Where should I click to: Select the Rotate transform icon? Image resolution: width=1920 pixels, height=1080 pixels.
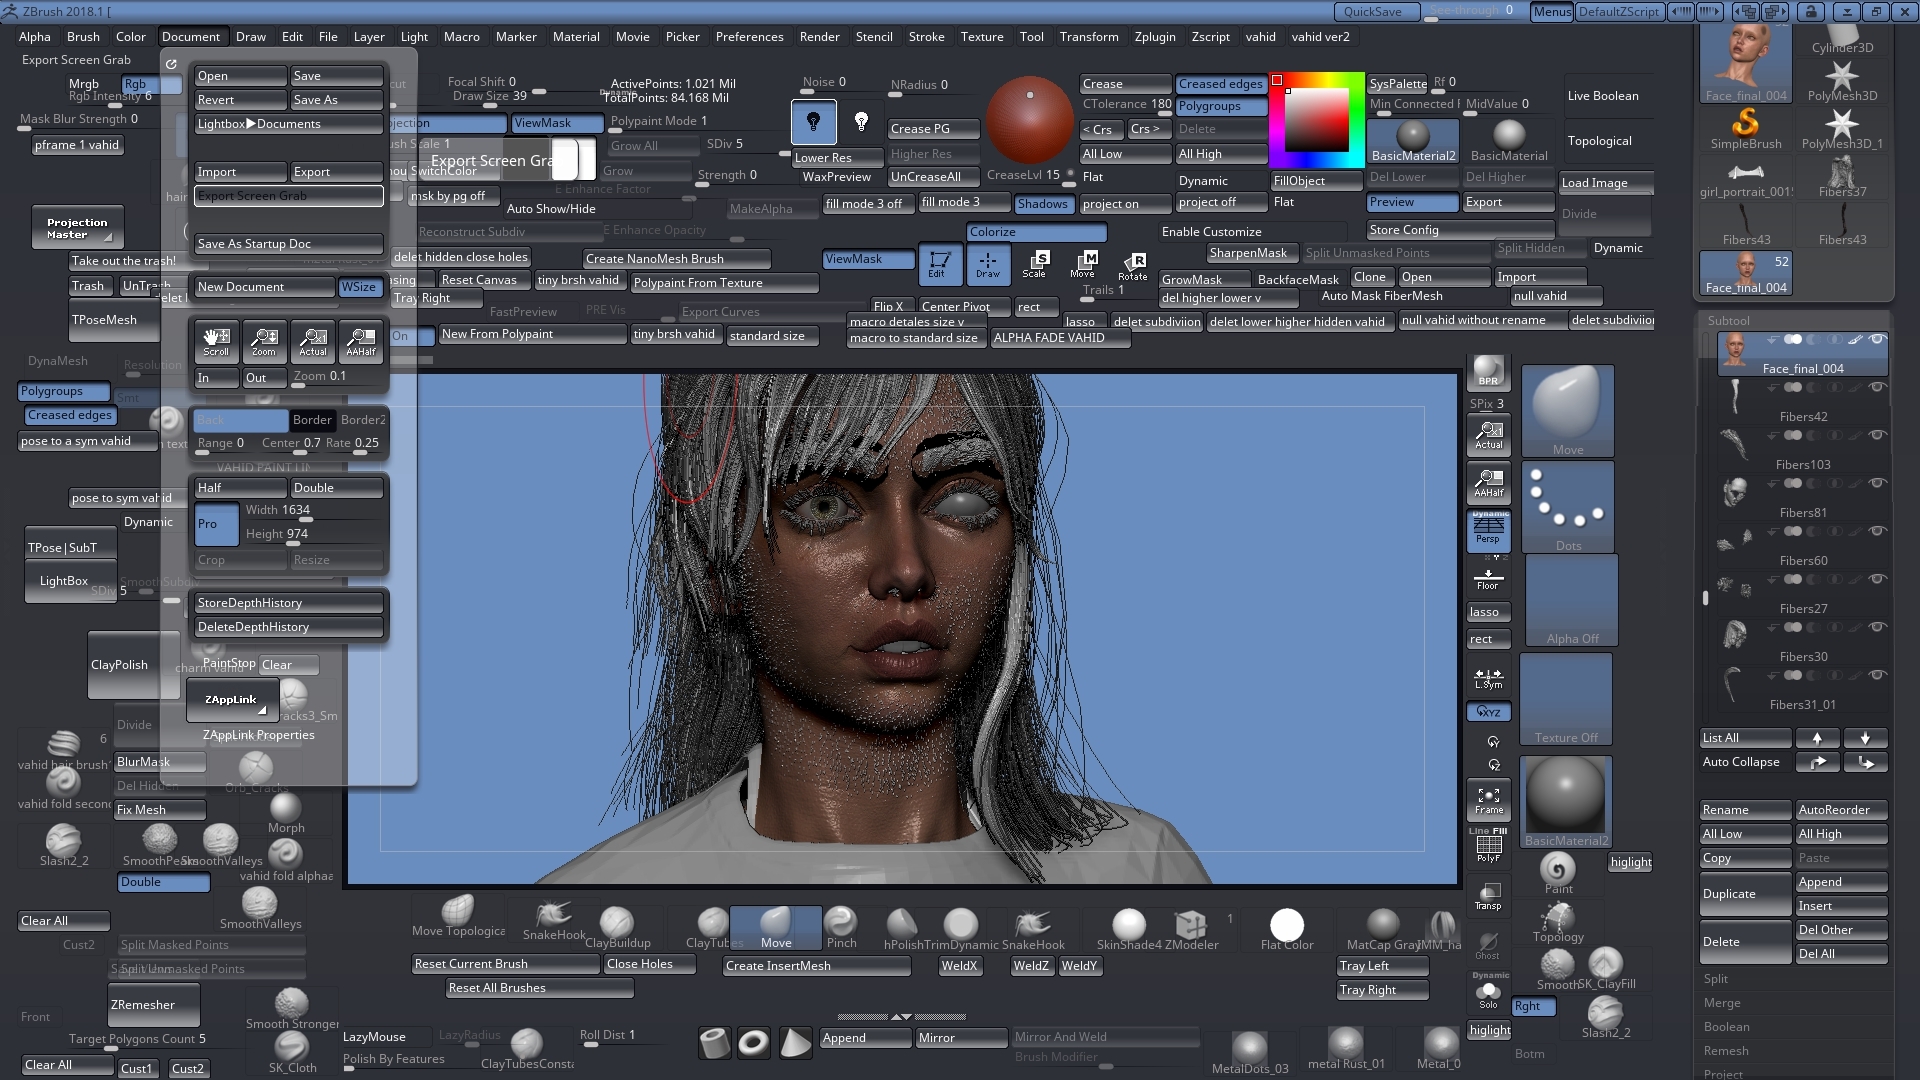(1132, 266)
